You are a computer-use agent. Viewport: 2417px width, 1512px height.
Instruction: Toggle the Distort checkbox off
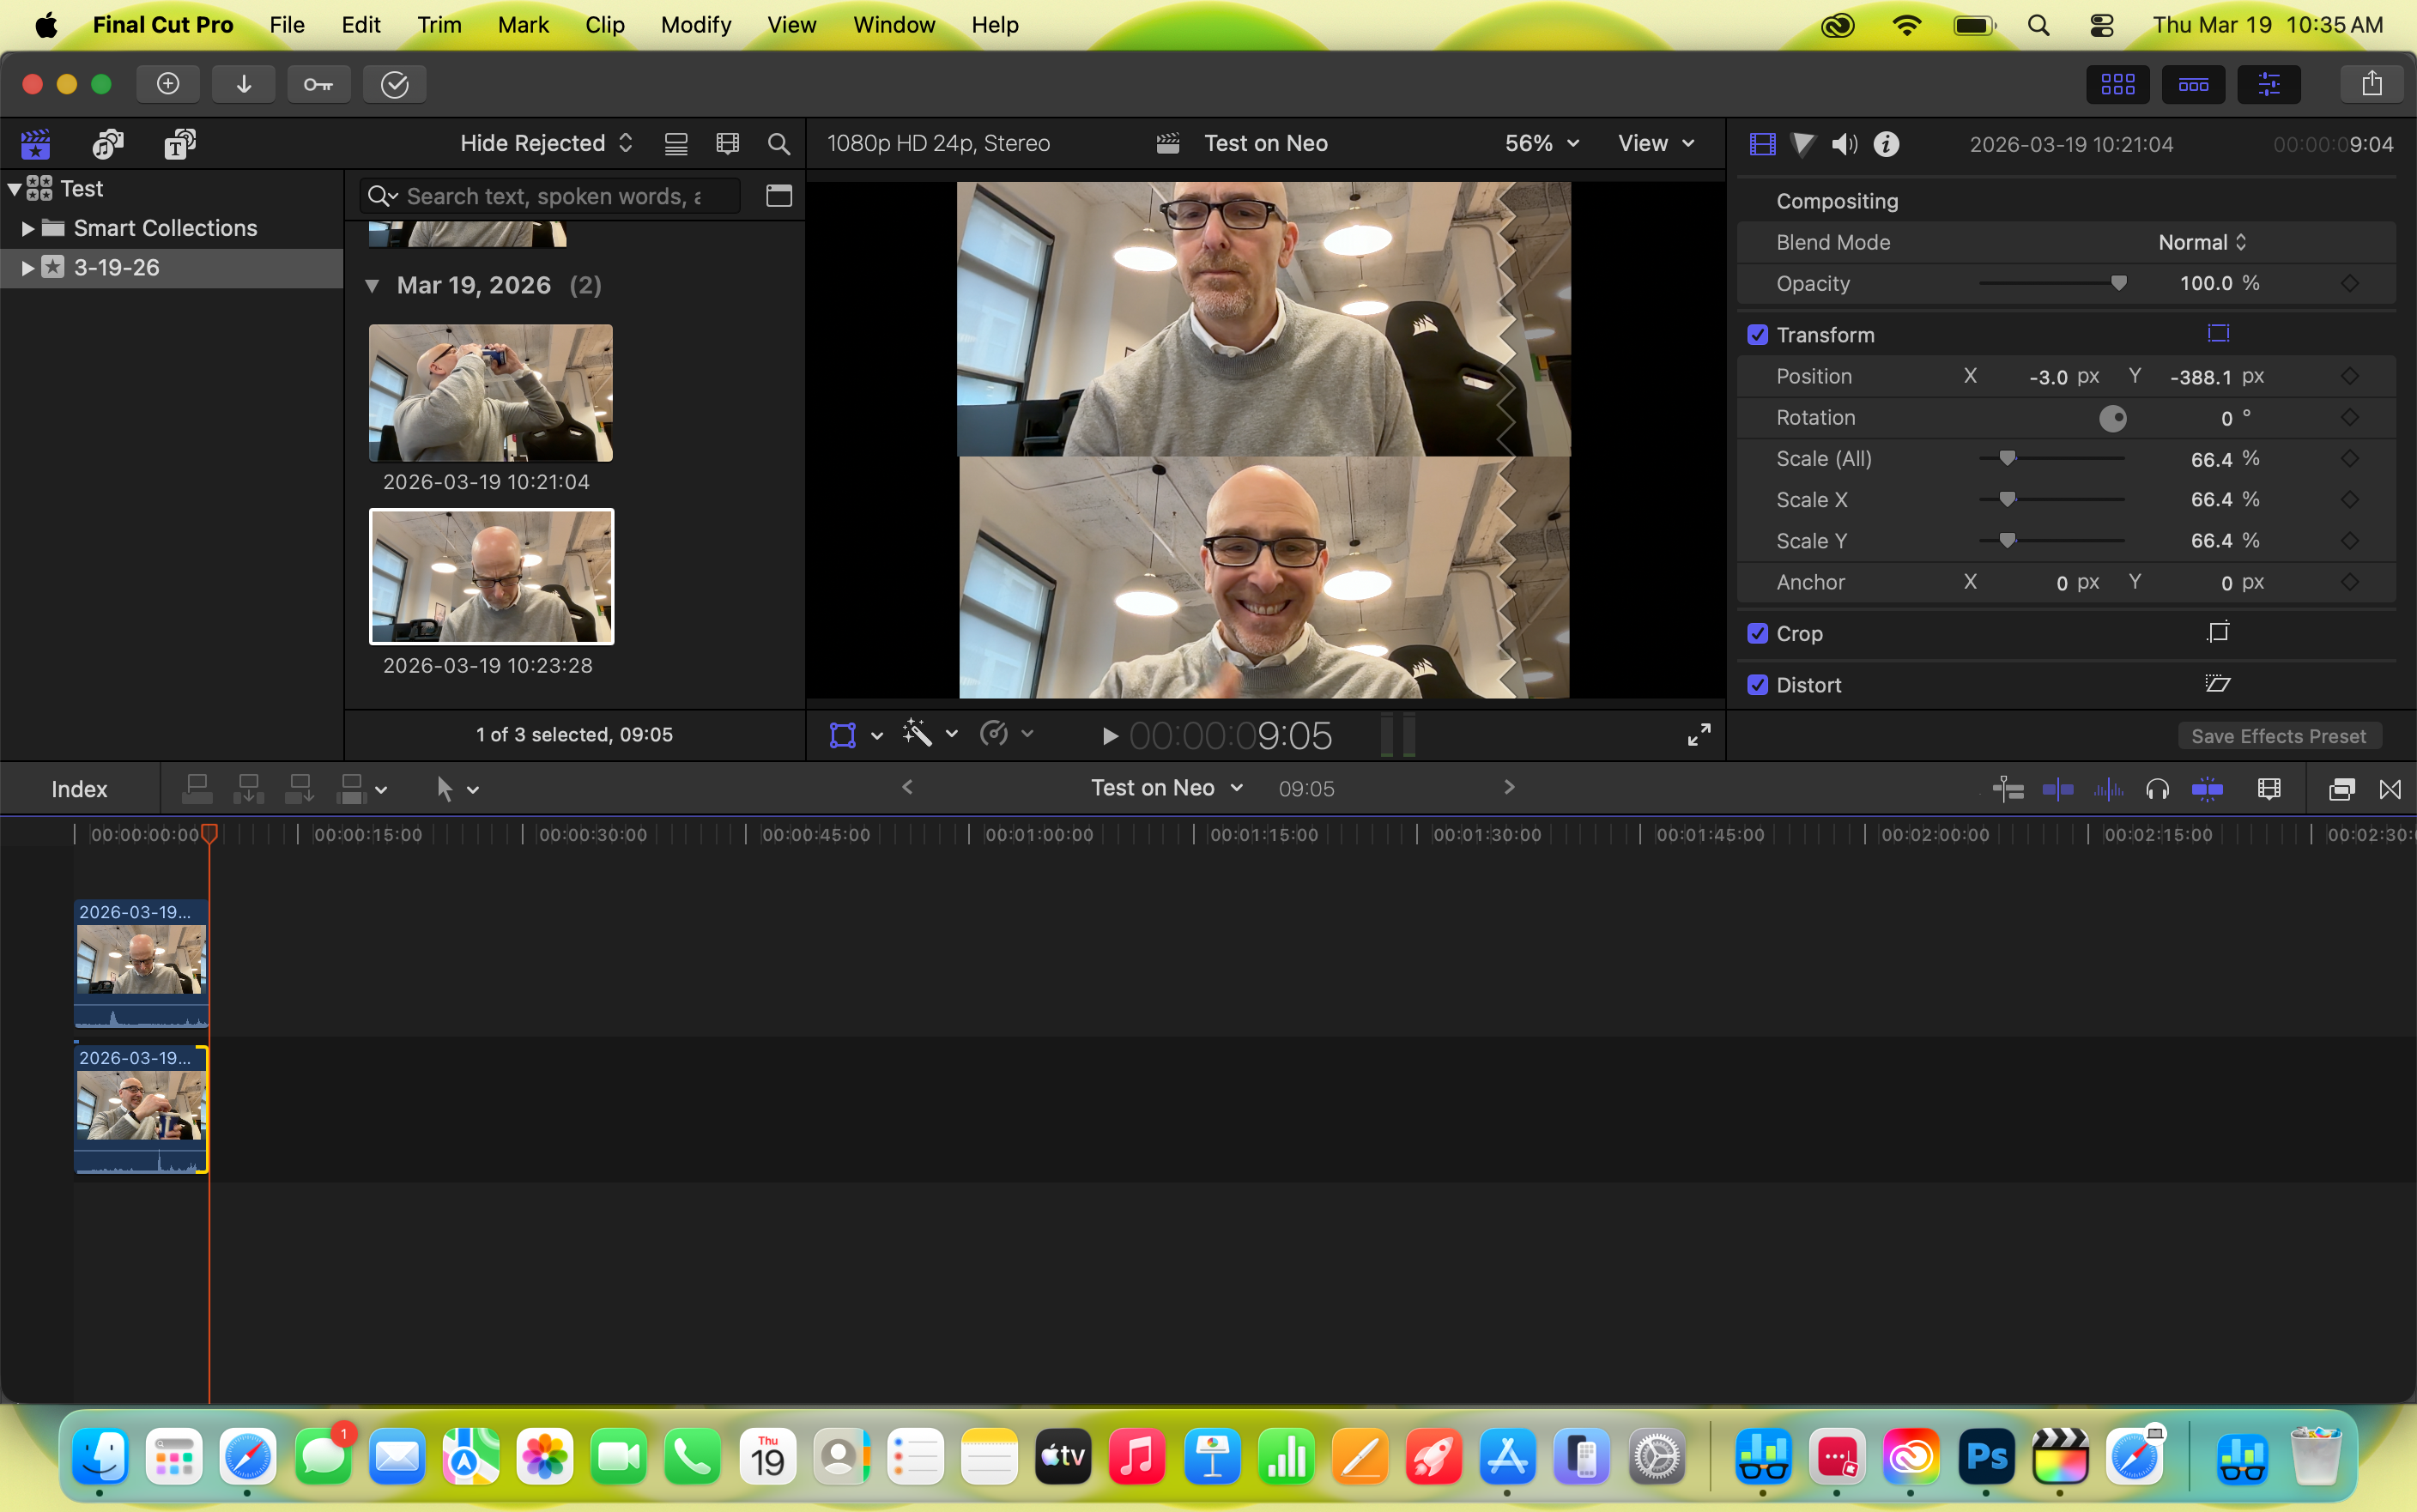click(1757, 685)
